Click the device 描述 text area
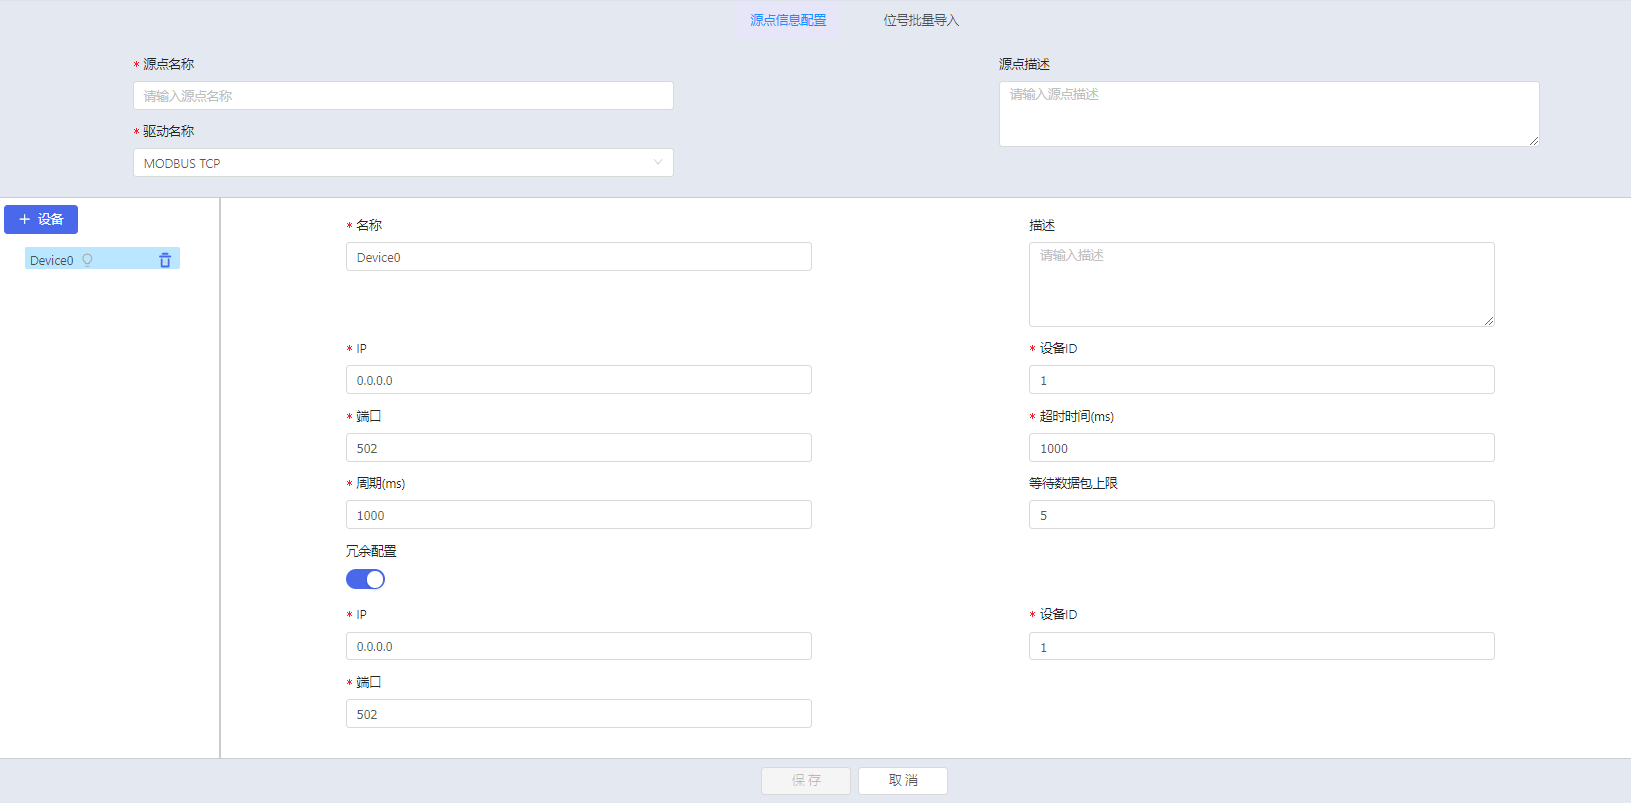The width and height of the screenshot is (1631, 803). (x=1261, y=284)
